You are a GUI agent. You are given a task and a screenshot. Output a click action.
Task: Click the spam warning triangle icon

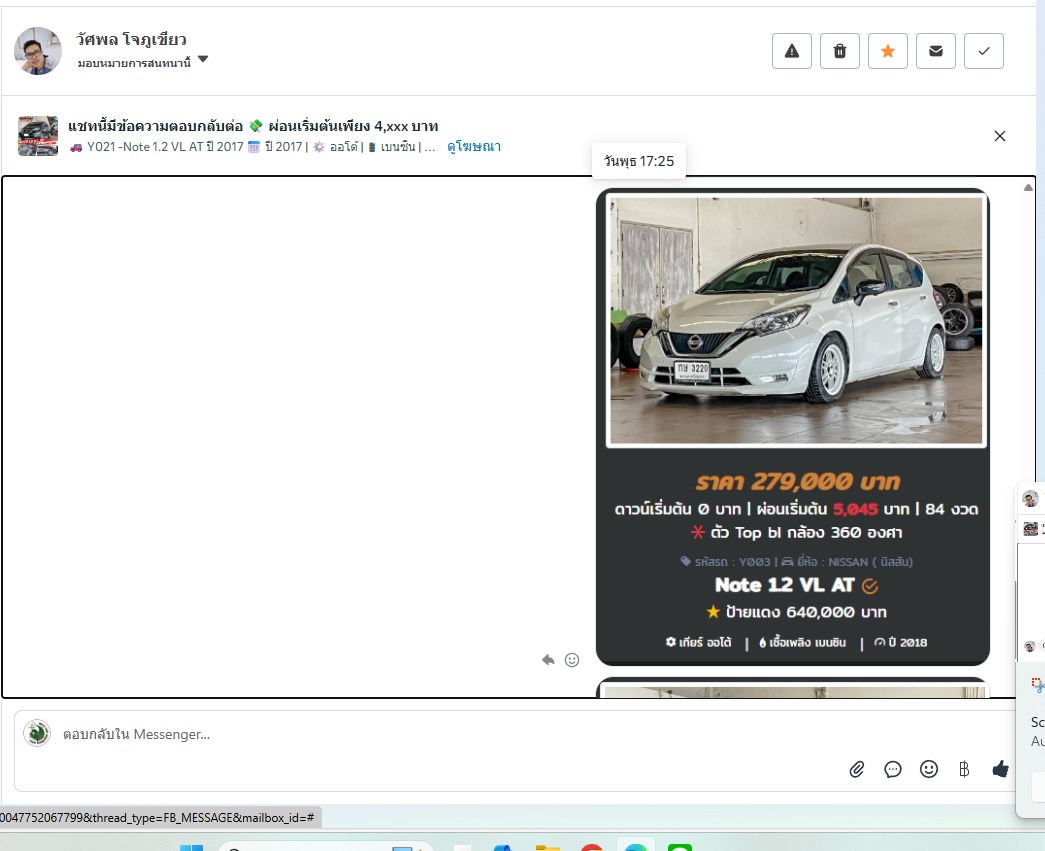[792, 51]
